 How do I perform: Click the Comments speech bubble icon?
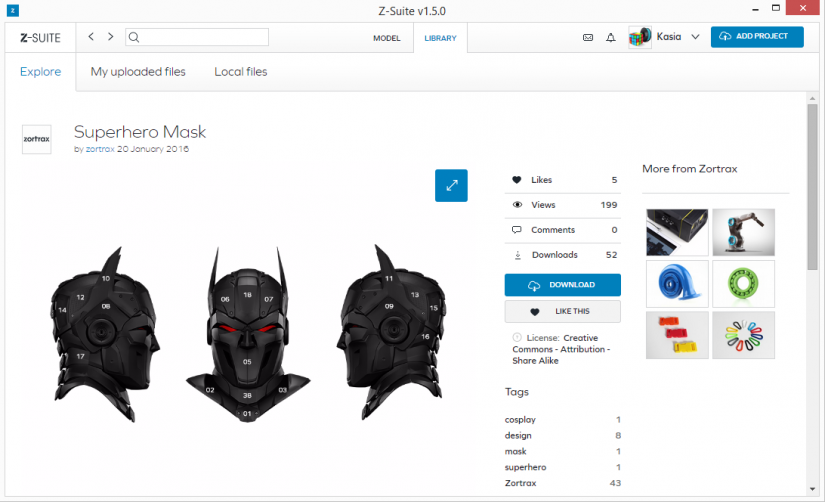click(x=517, y=230)
